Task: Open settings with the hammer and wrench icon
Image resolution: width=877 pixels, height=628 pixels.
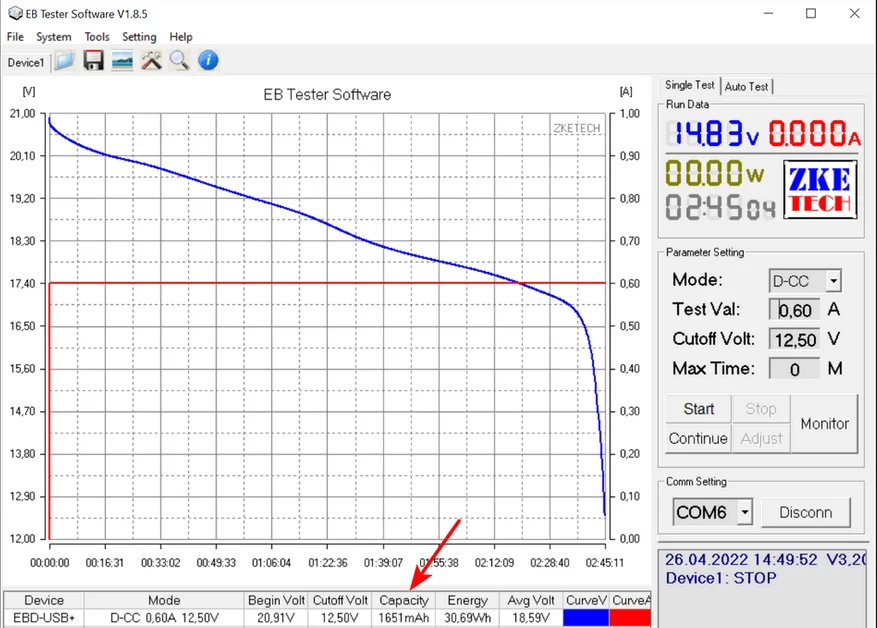Action: (x=151, y=60)
